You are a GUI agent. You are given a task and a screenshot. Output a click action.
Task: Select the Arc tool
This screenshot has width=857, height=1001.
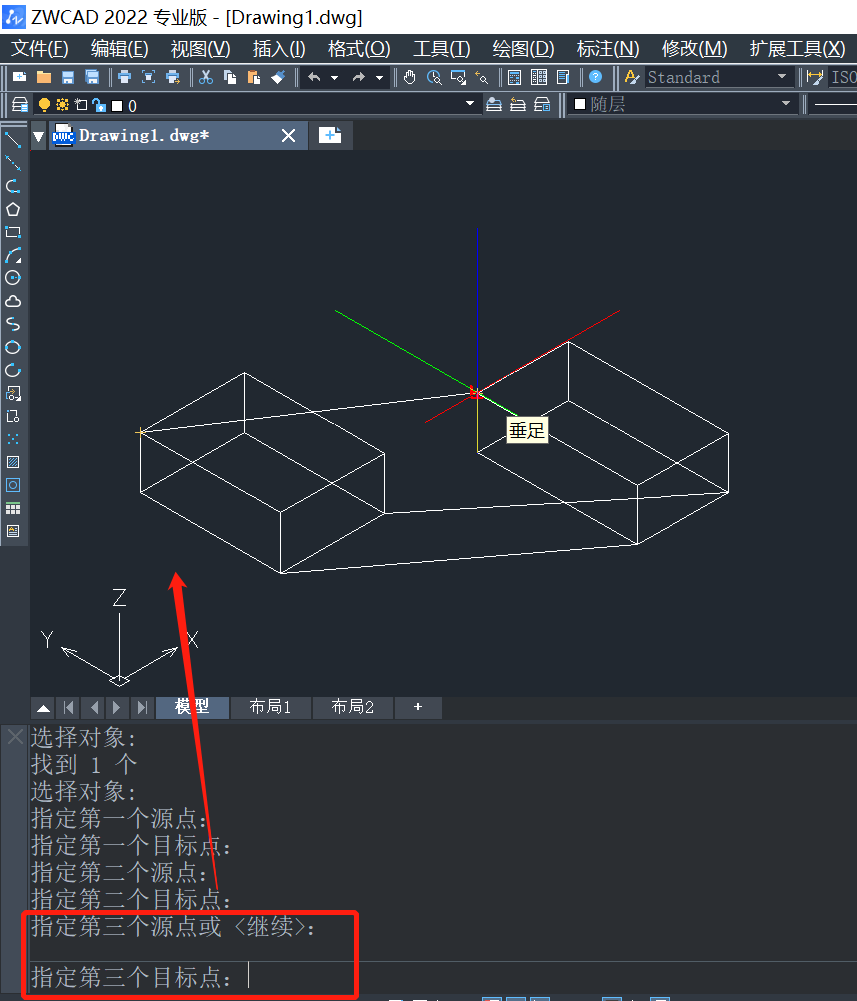pyautogui.click(x=13, y=255)
